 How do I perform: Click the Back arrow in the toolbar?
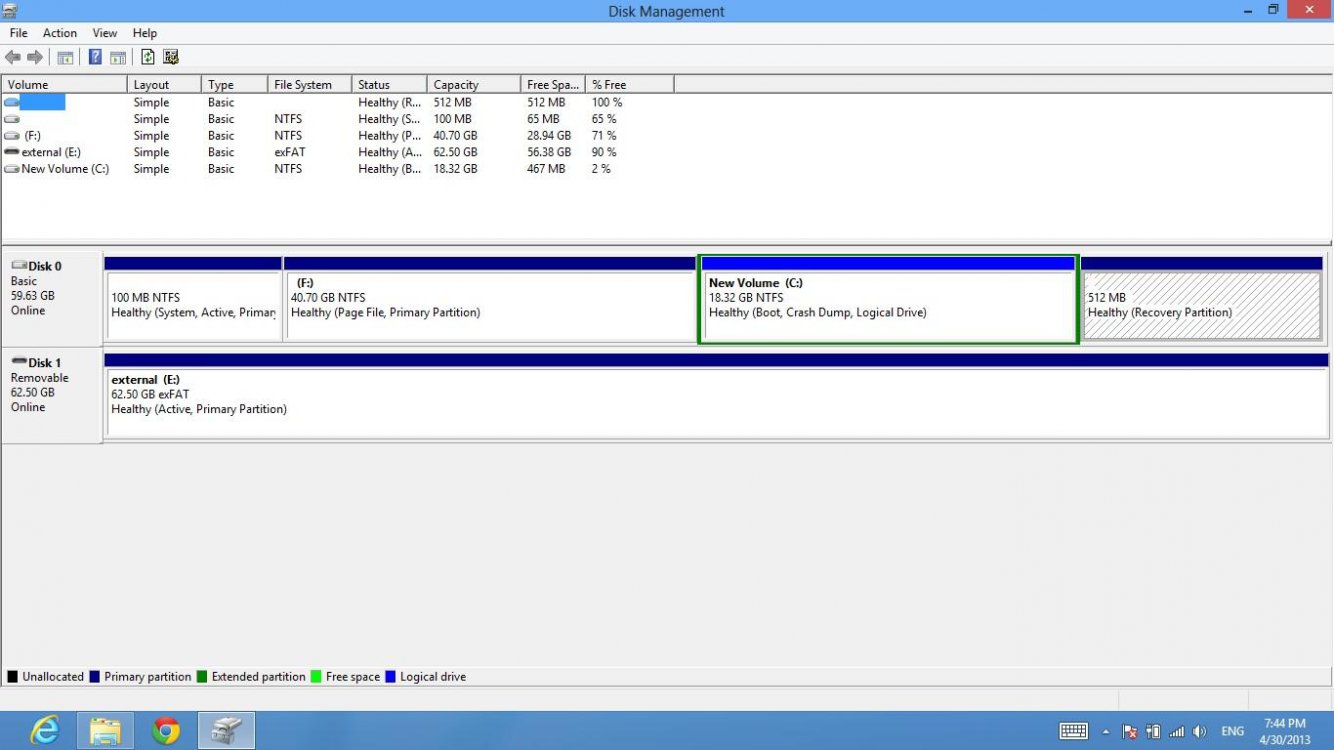pos(13,57)
